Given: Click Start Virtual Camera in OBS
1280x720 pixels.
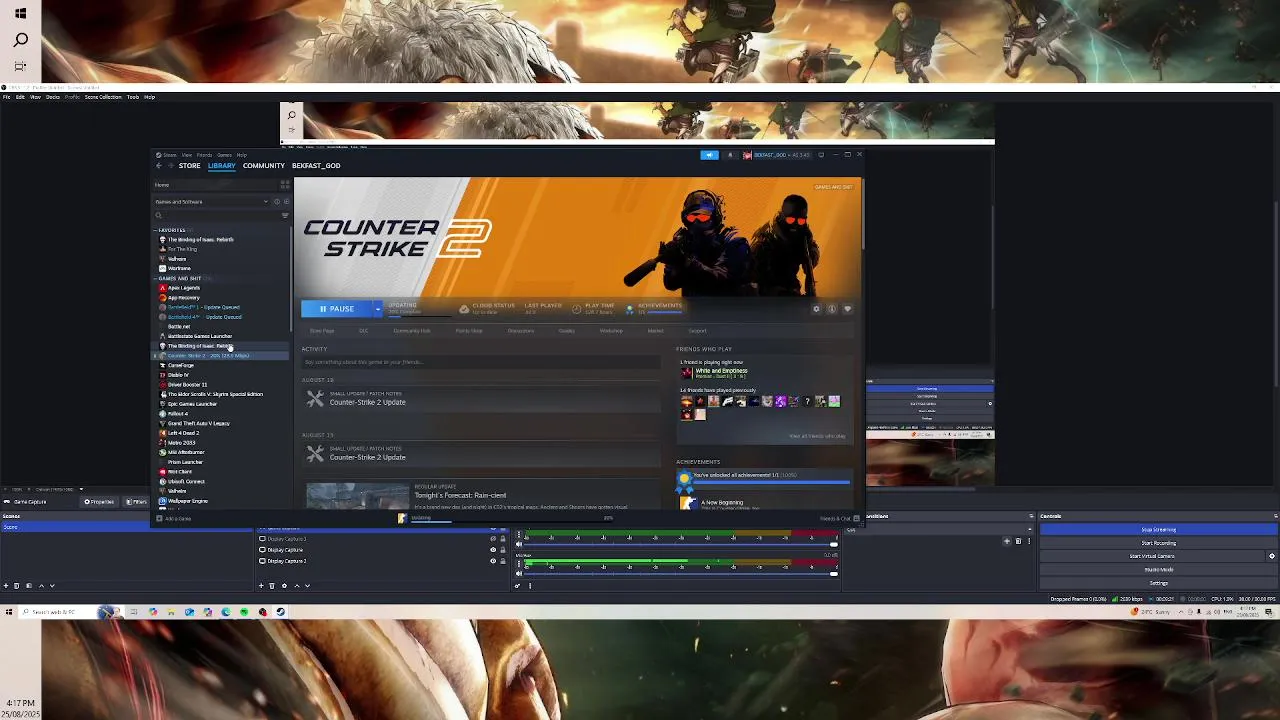Looking at the screenshot, I should click(1152, 556).
